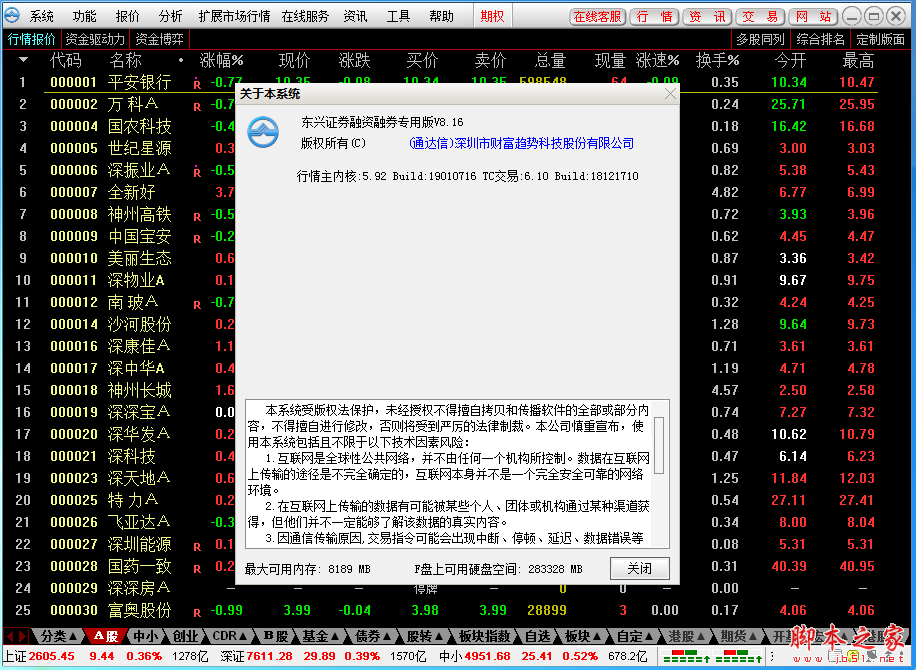Select the 自选 tab

point(537,636)
